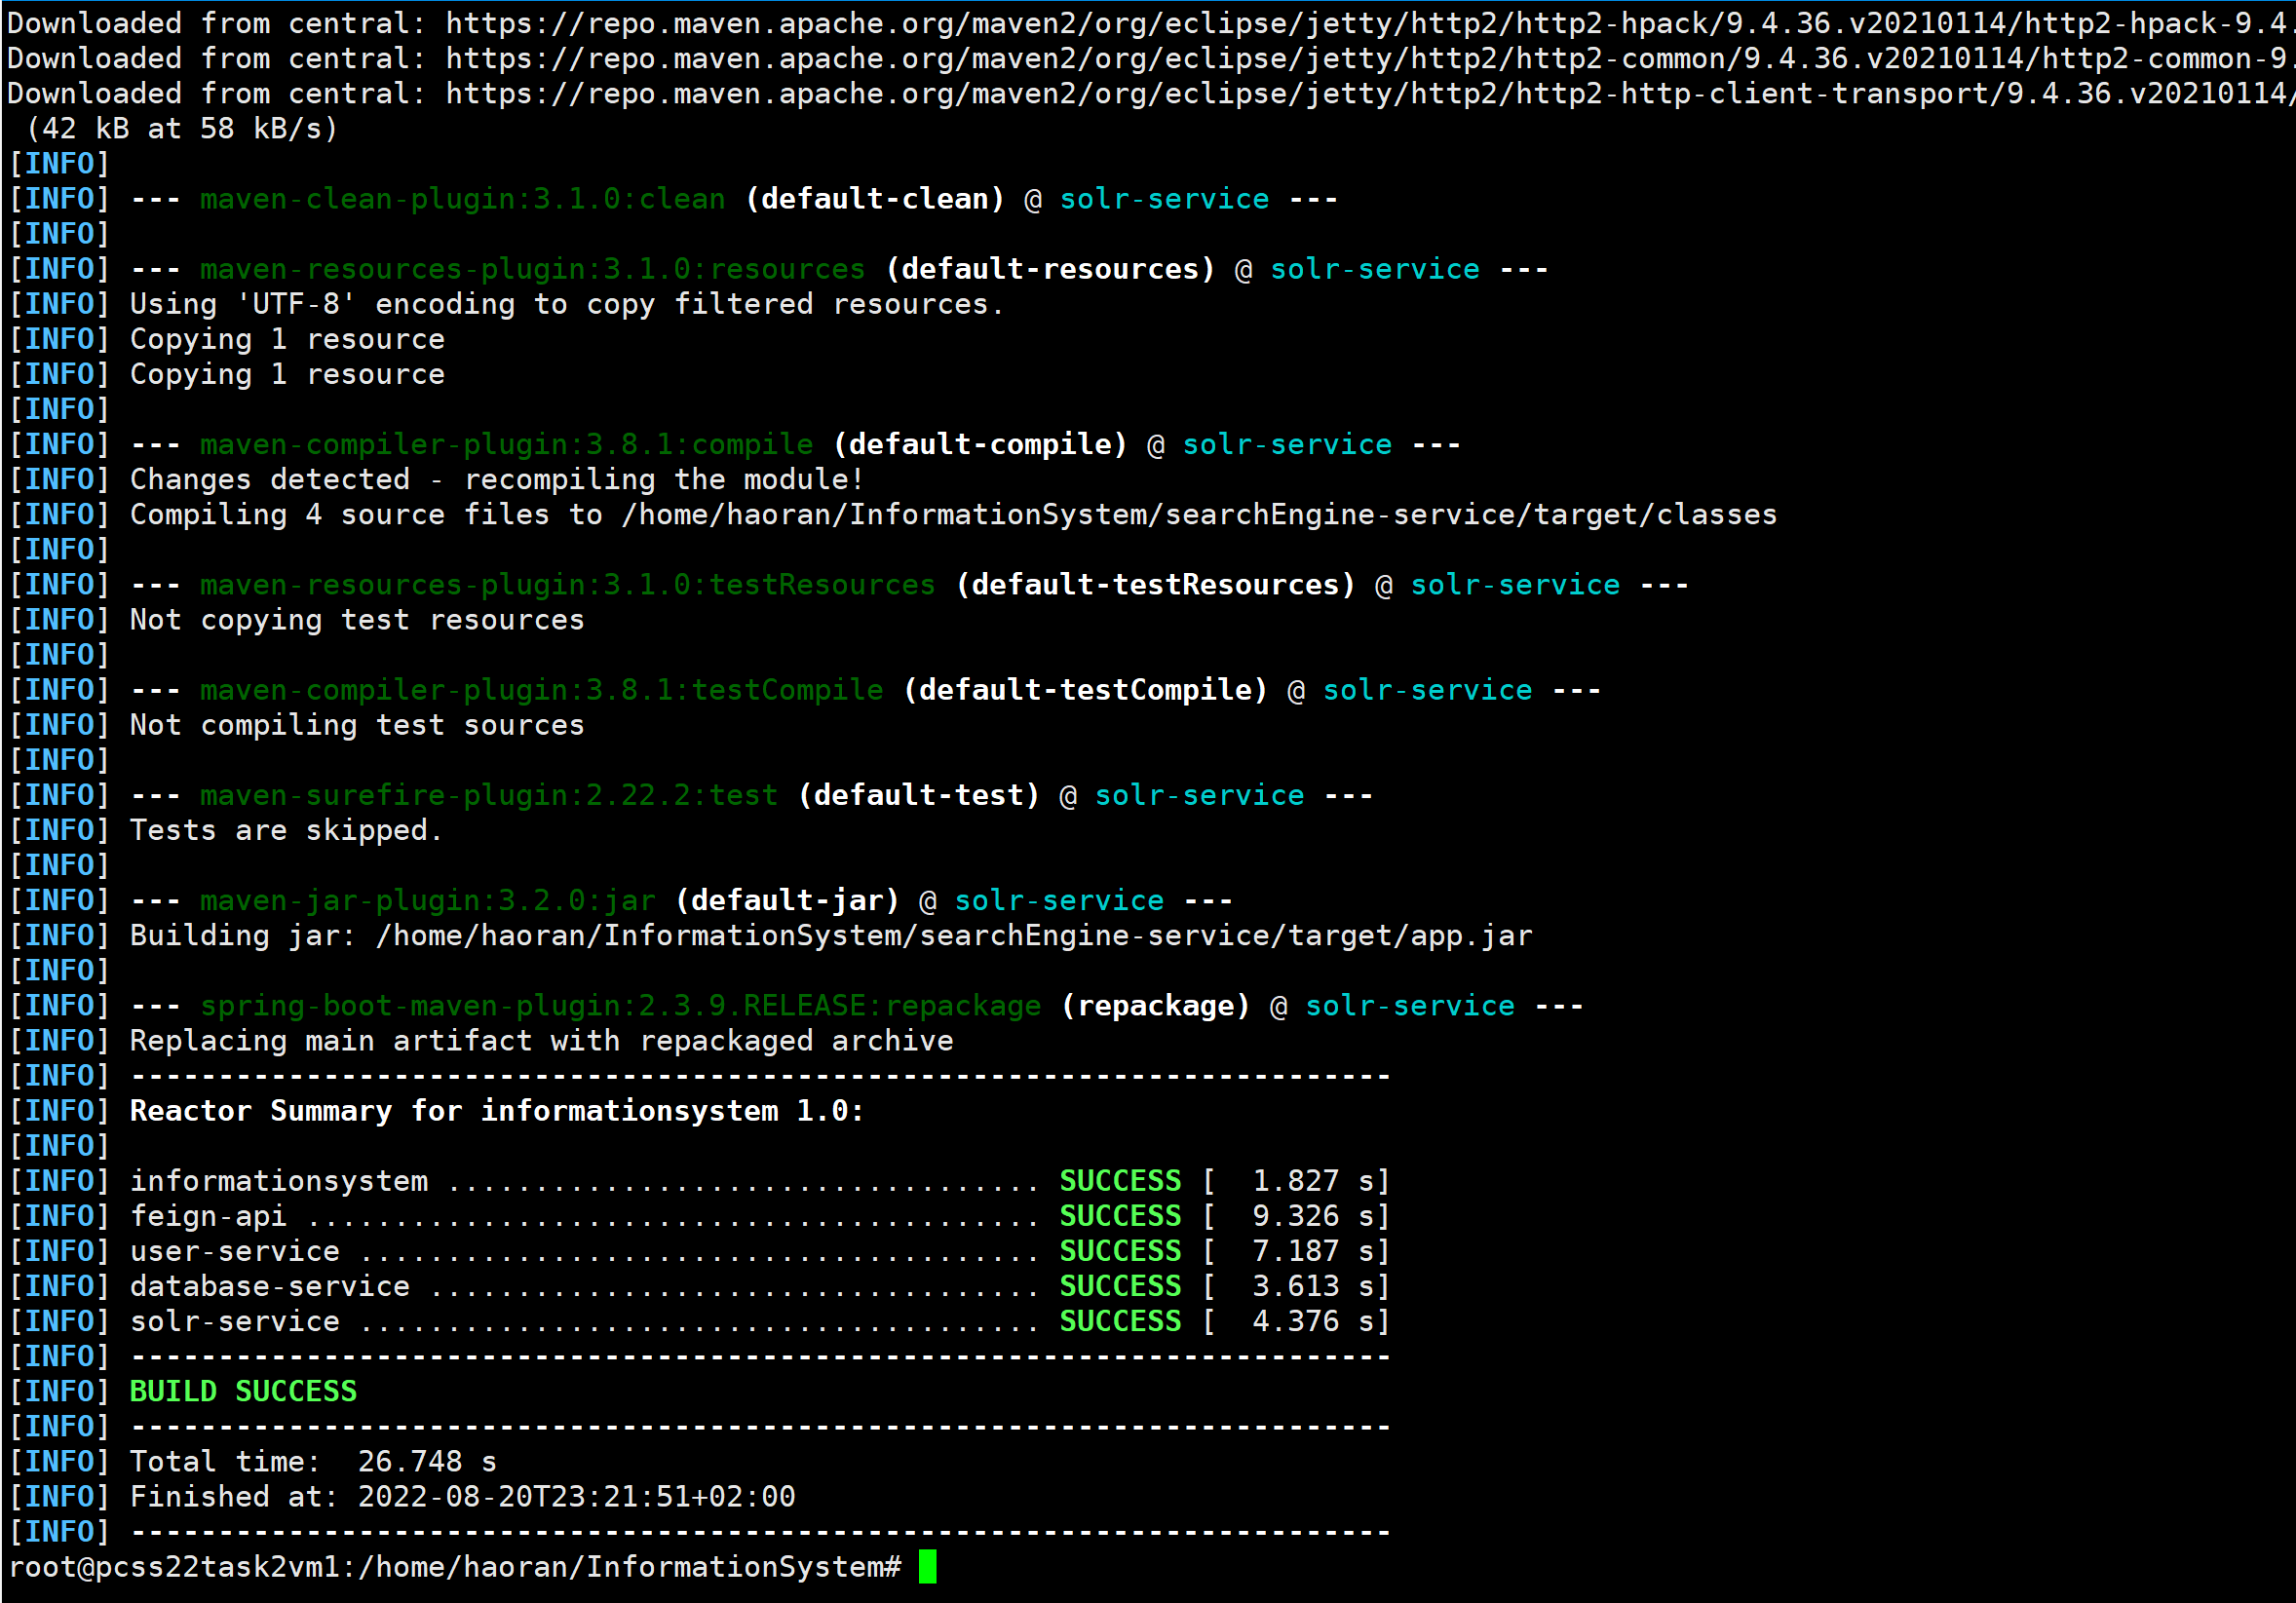
Task: Click maven-clean-plugin:3.1.0:clean text
Action: point(462,199)
